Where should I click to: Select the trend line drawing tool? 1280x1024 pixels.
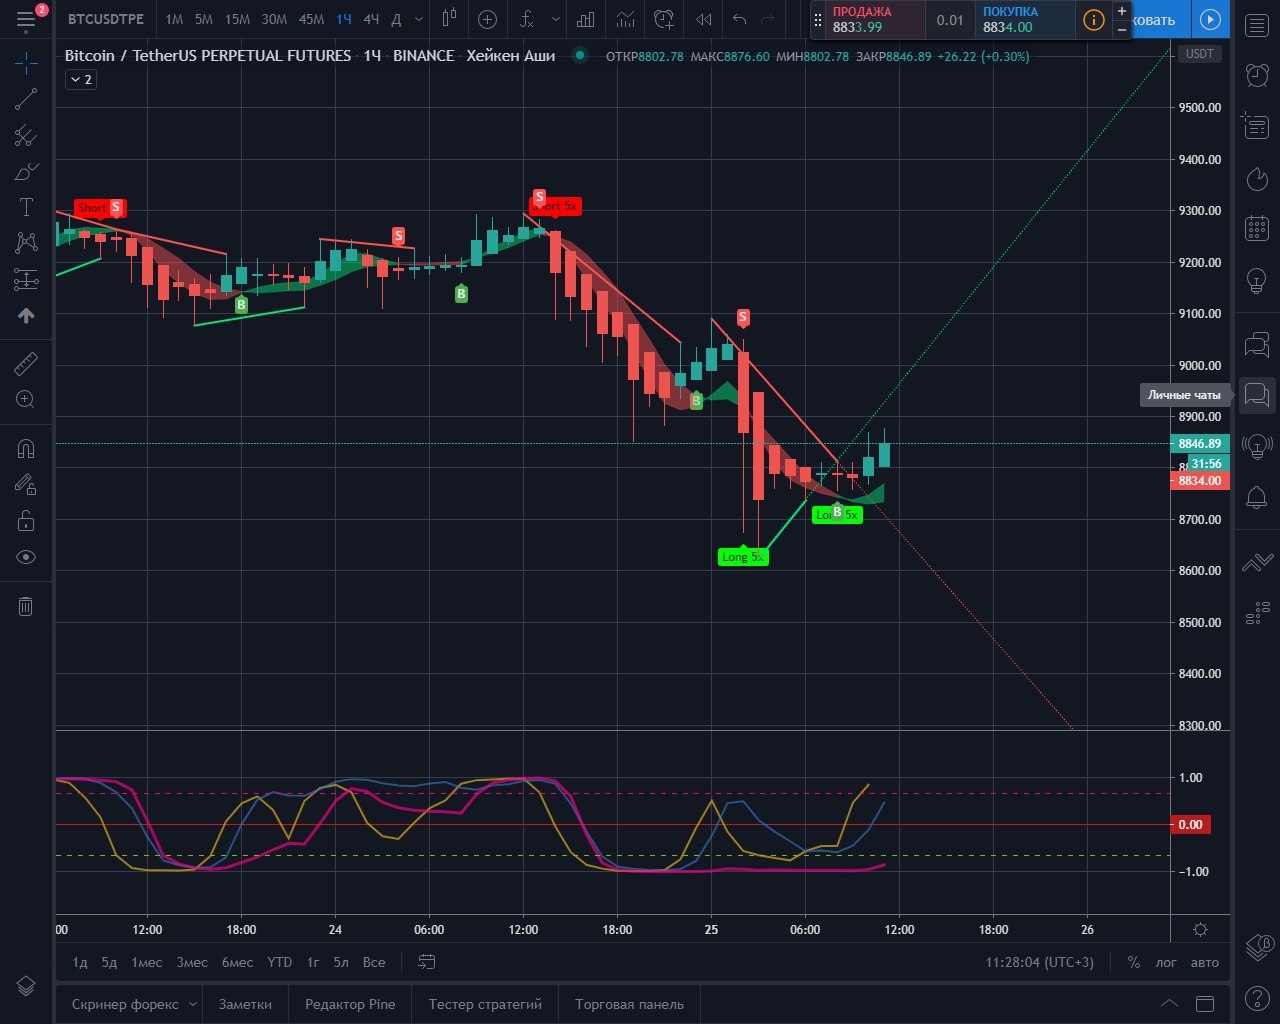(26, 98)
